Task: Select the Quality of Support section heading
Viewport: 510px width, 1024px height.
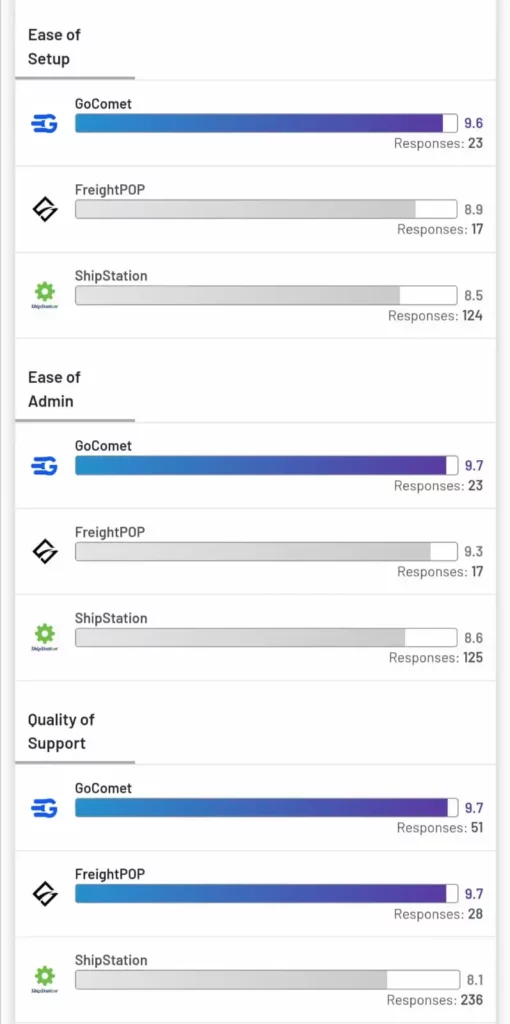Action: (61, 731)
